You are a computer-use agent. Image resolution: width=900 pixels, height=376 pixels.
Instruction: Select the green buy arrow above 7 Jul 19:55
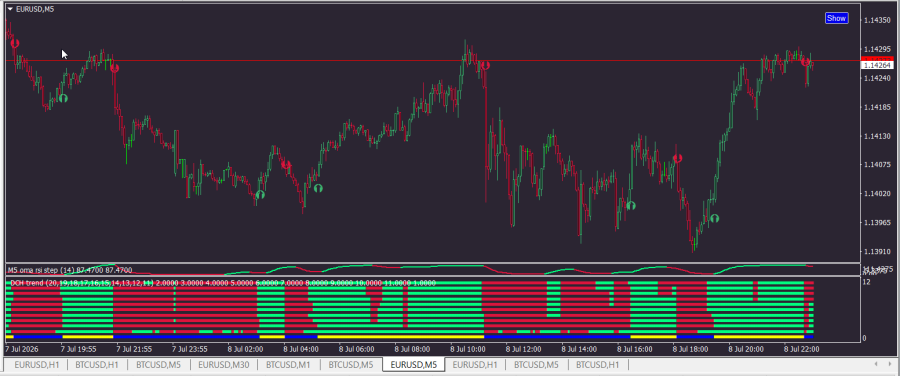tap(63, 98)
